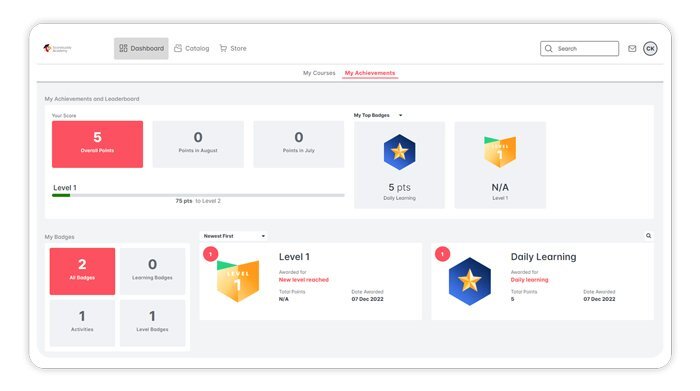The width and height of the screenshot is (700, 391).
Task: Click the red count badge on Daily Learning card
Action: [442, 254]
